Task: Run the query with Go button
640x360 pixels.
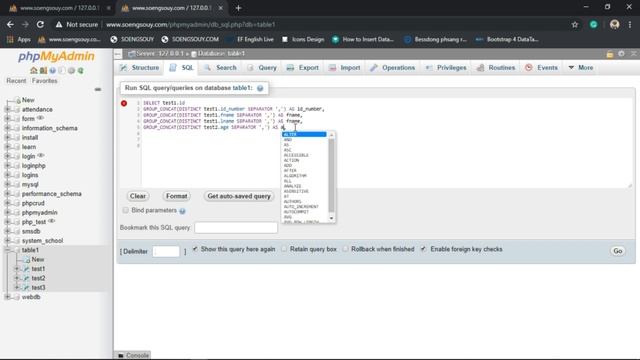Action: point(618,251)
